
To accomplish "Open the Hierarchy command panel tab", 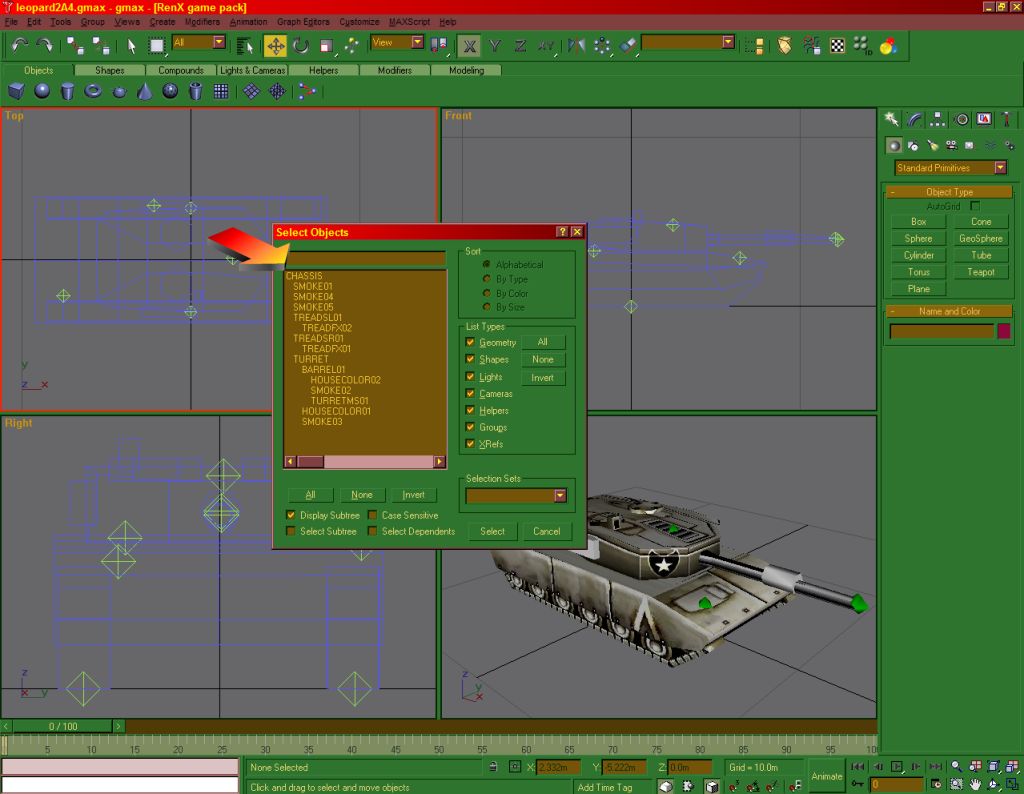I will click(938, 119).
